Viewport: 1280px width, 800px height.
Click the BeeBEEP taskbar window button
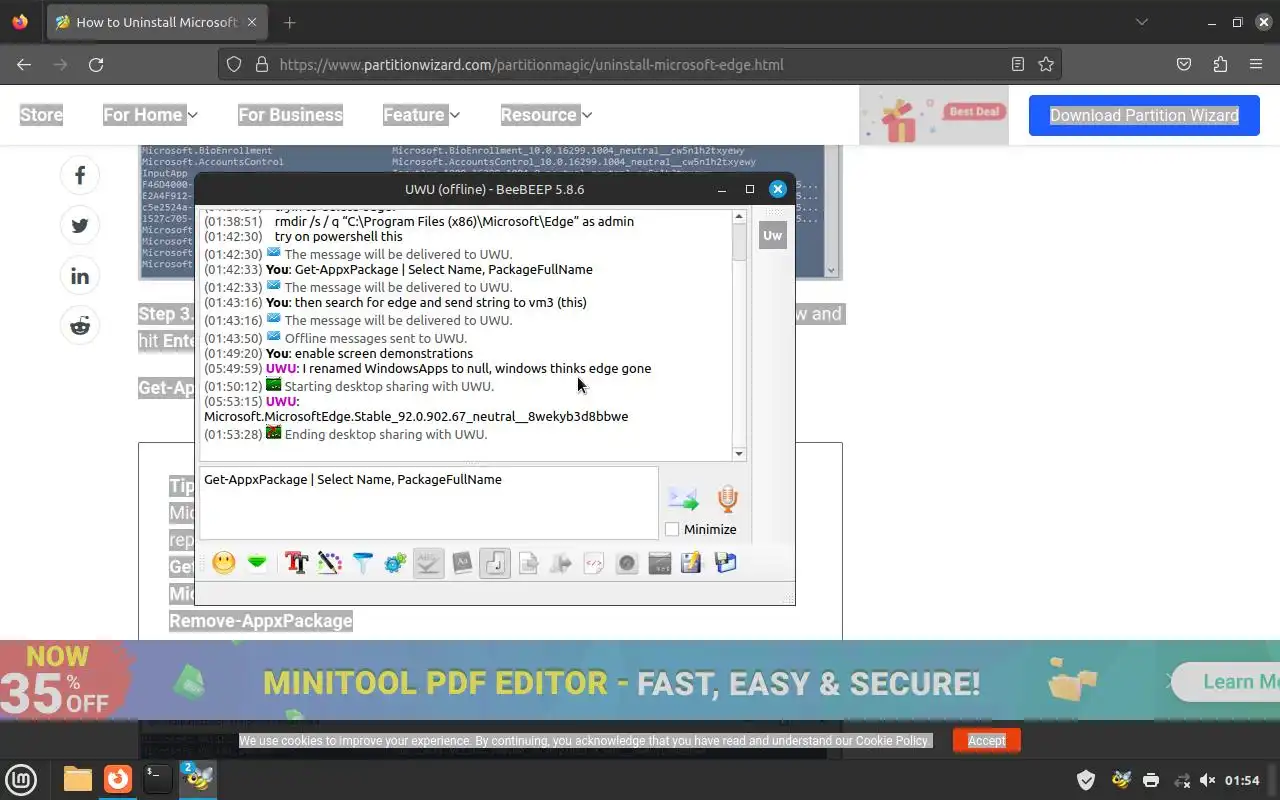click(x=198, y=779)
